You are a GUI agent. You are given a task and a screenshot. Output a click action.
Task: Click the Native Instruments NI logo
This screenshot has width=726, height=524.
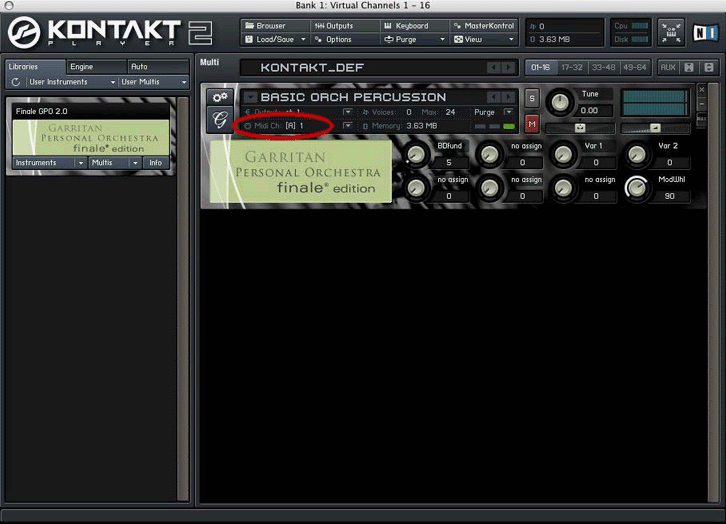pos(705,33)
